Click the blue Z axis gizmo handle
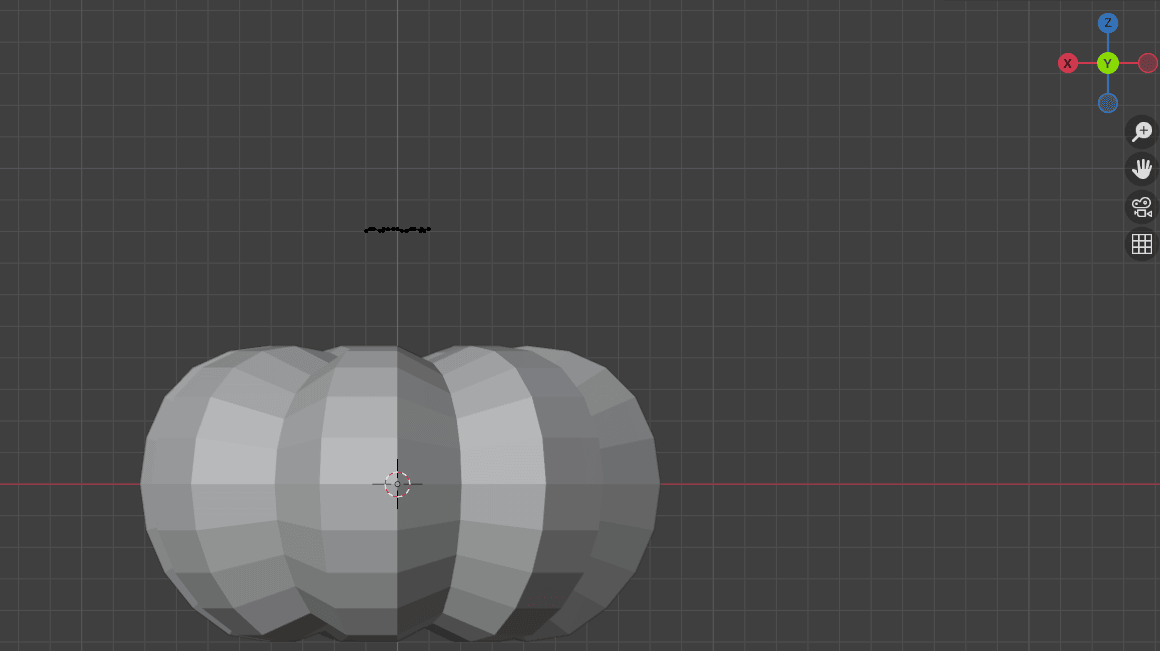 pyautogui.click(x=1107, y=23)
